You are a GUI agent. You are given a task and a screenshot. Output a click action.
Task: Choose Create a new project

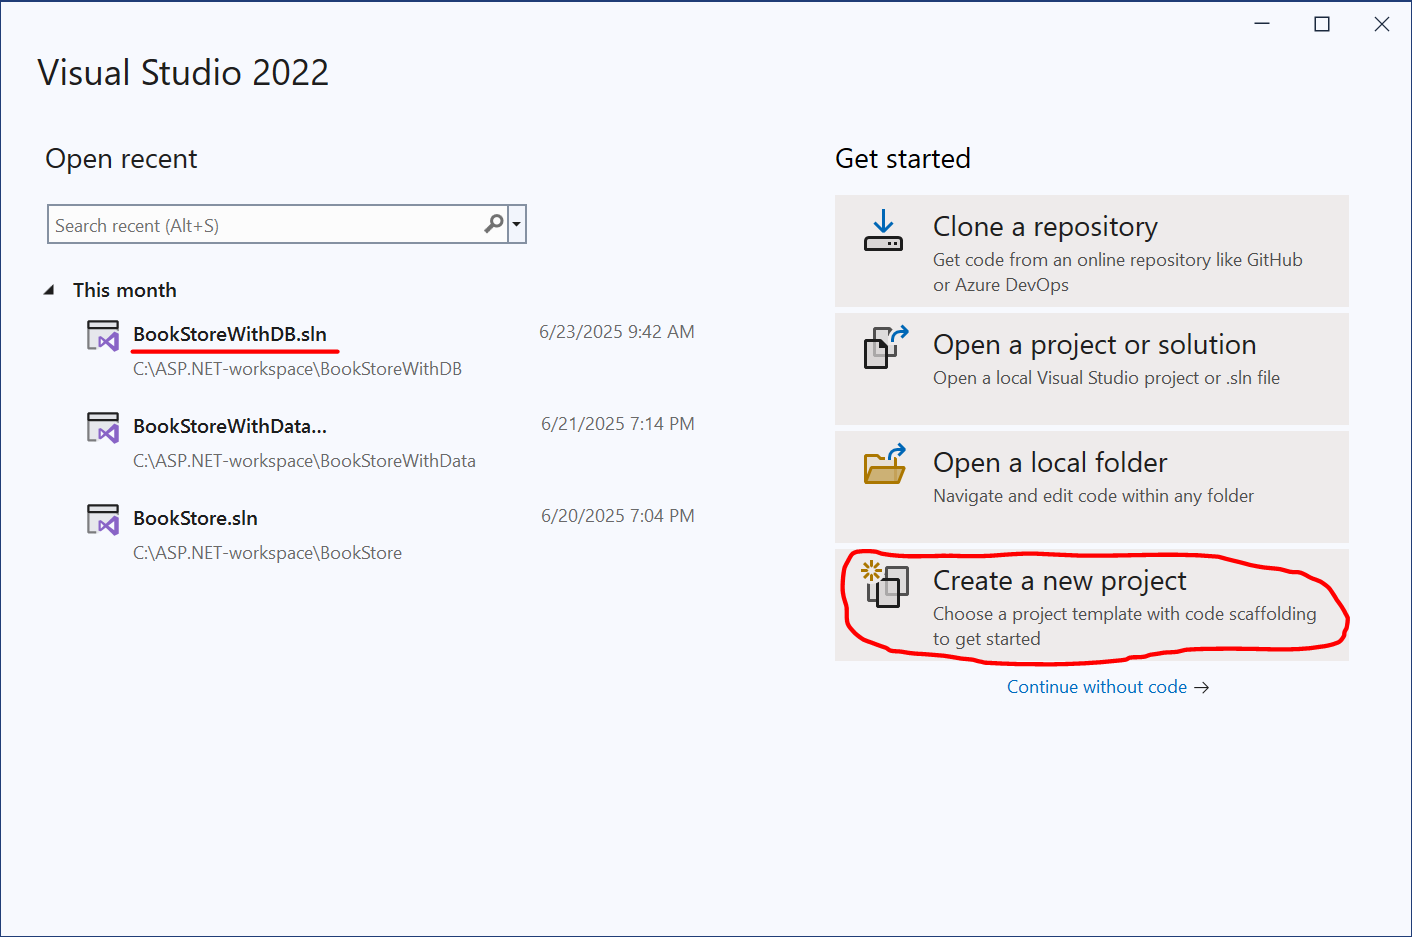pyautogui.click(x=1092, y=605)
